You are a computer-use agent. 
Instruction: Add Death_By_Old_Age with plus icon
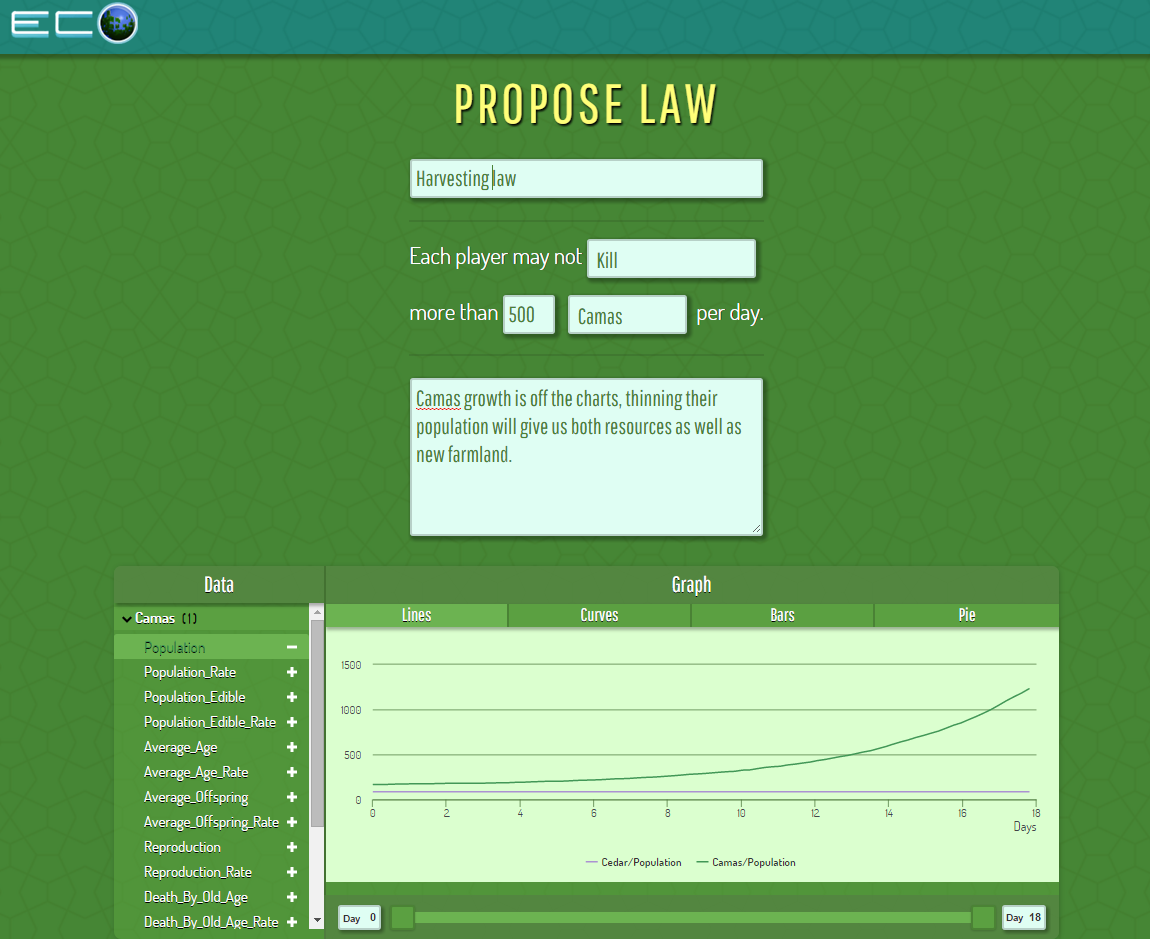point(292,898)
